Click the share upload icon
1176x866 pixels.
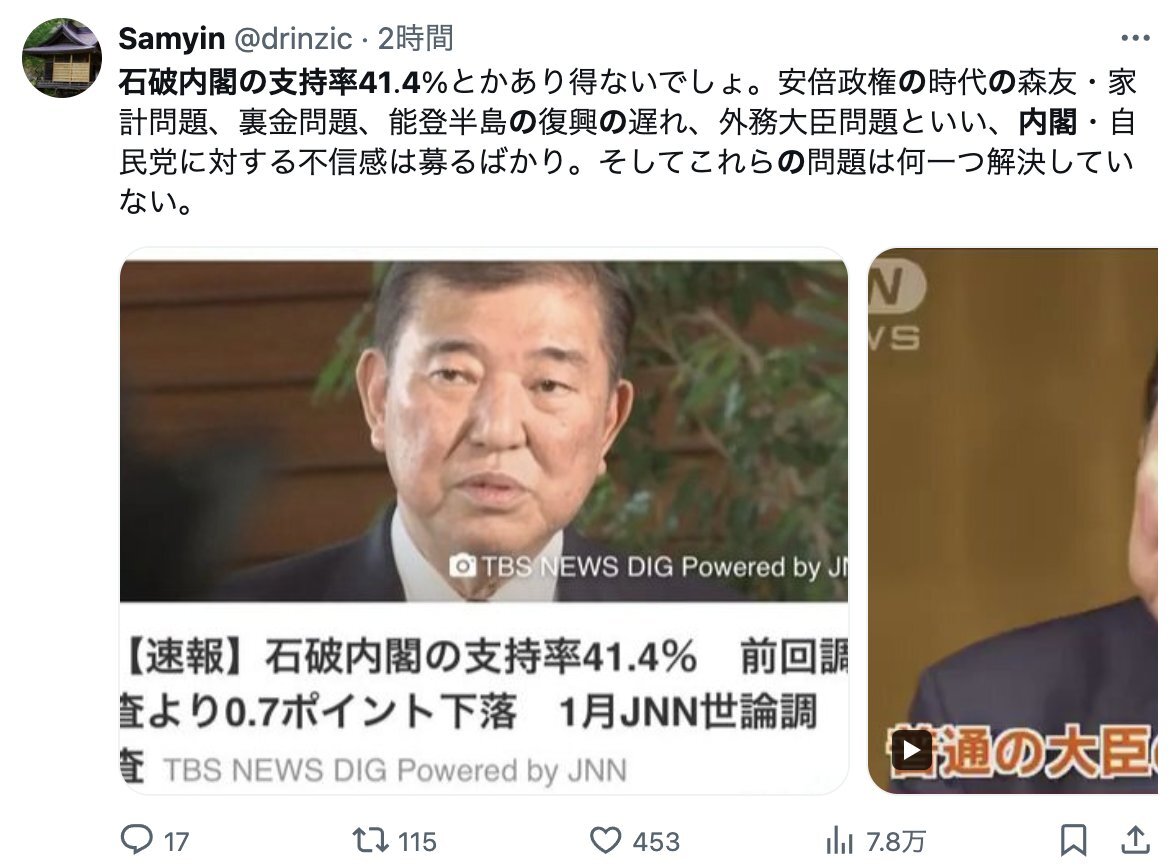[1136, 840]
